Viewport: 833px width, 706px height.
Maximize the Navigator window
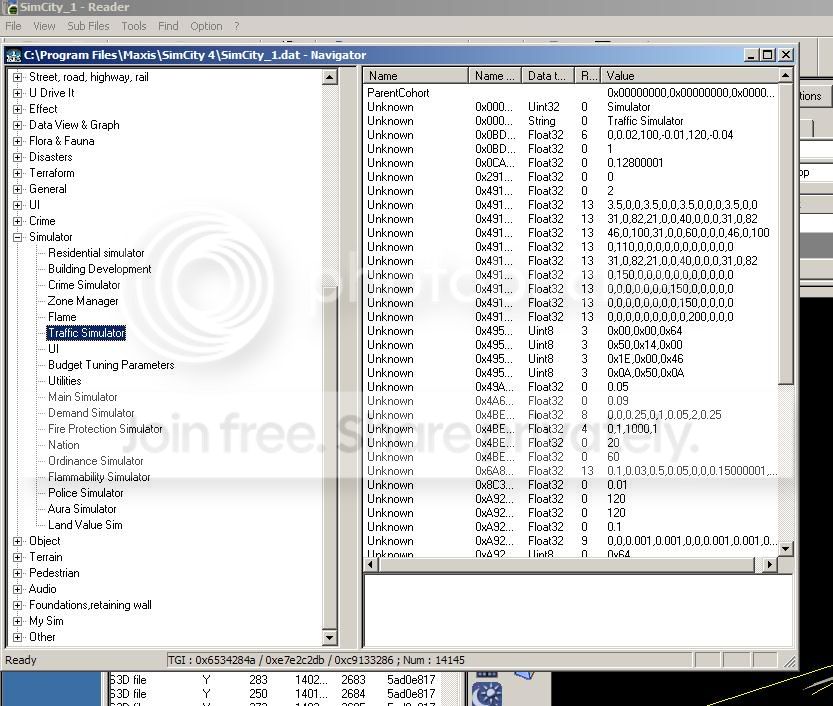click(768, 55)
